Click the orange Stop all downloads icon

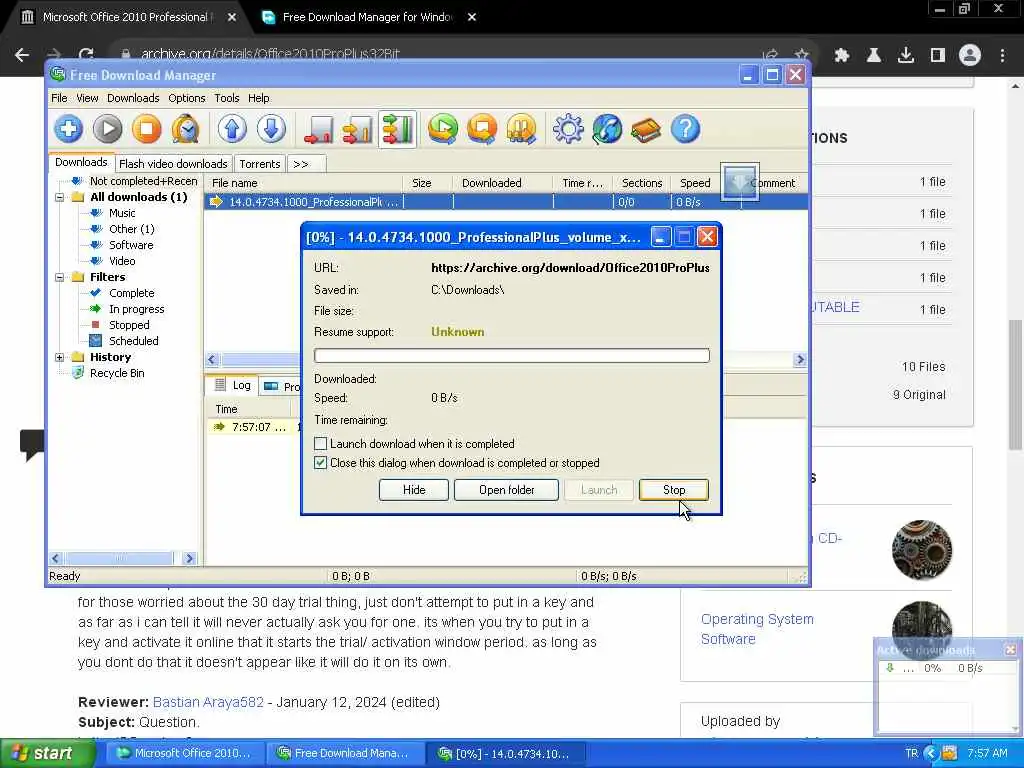482,129
